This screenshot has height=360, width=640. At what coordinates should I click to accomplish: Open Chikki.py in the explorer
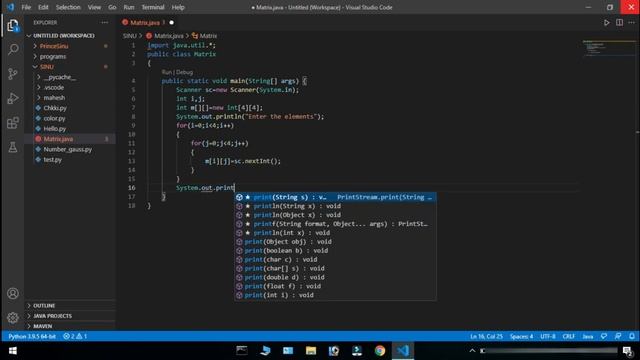(x=55, y=108)
